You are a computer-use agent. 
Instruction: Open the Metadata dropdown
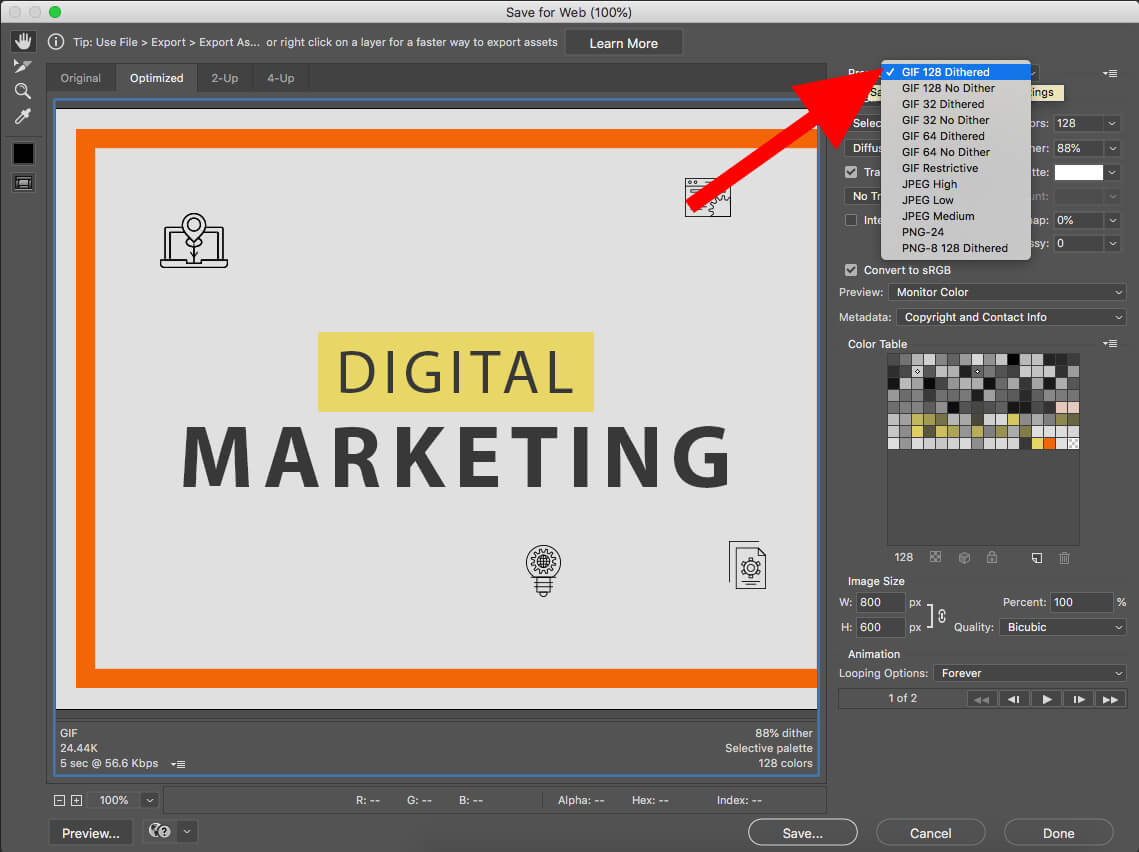coord(1011,317)
